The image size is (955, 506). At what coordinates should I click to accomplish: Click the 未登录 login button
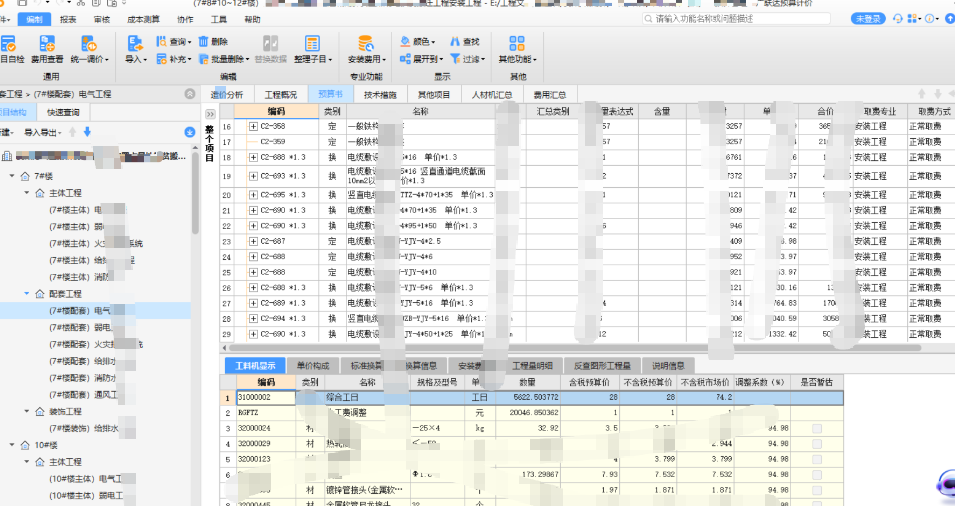(868, 19)
